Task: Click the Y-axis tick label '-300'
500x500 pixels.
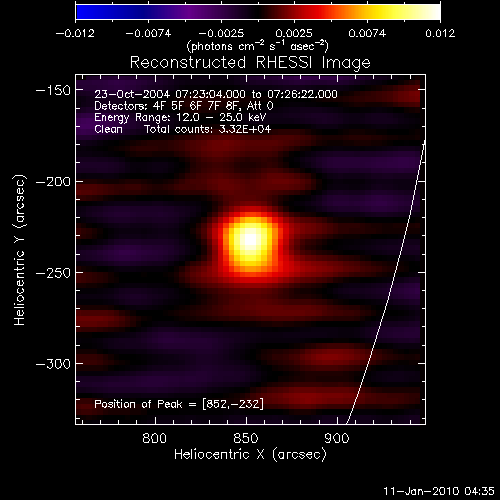Action: click(53, 364)
